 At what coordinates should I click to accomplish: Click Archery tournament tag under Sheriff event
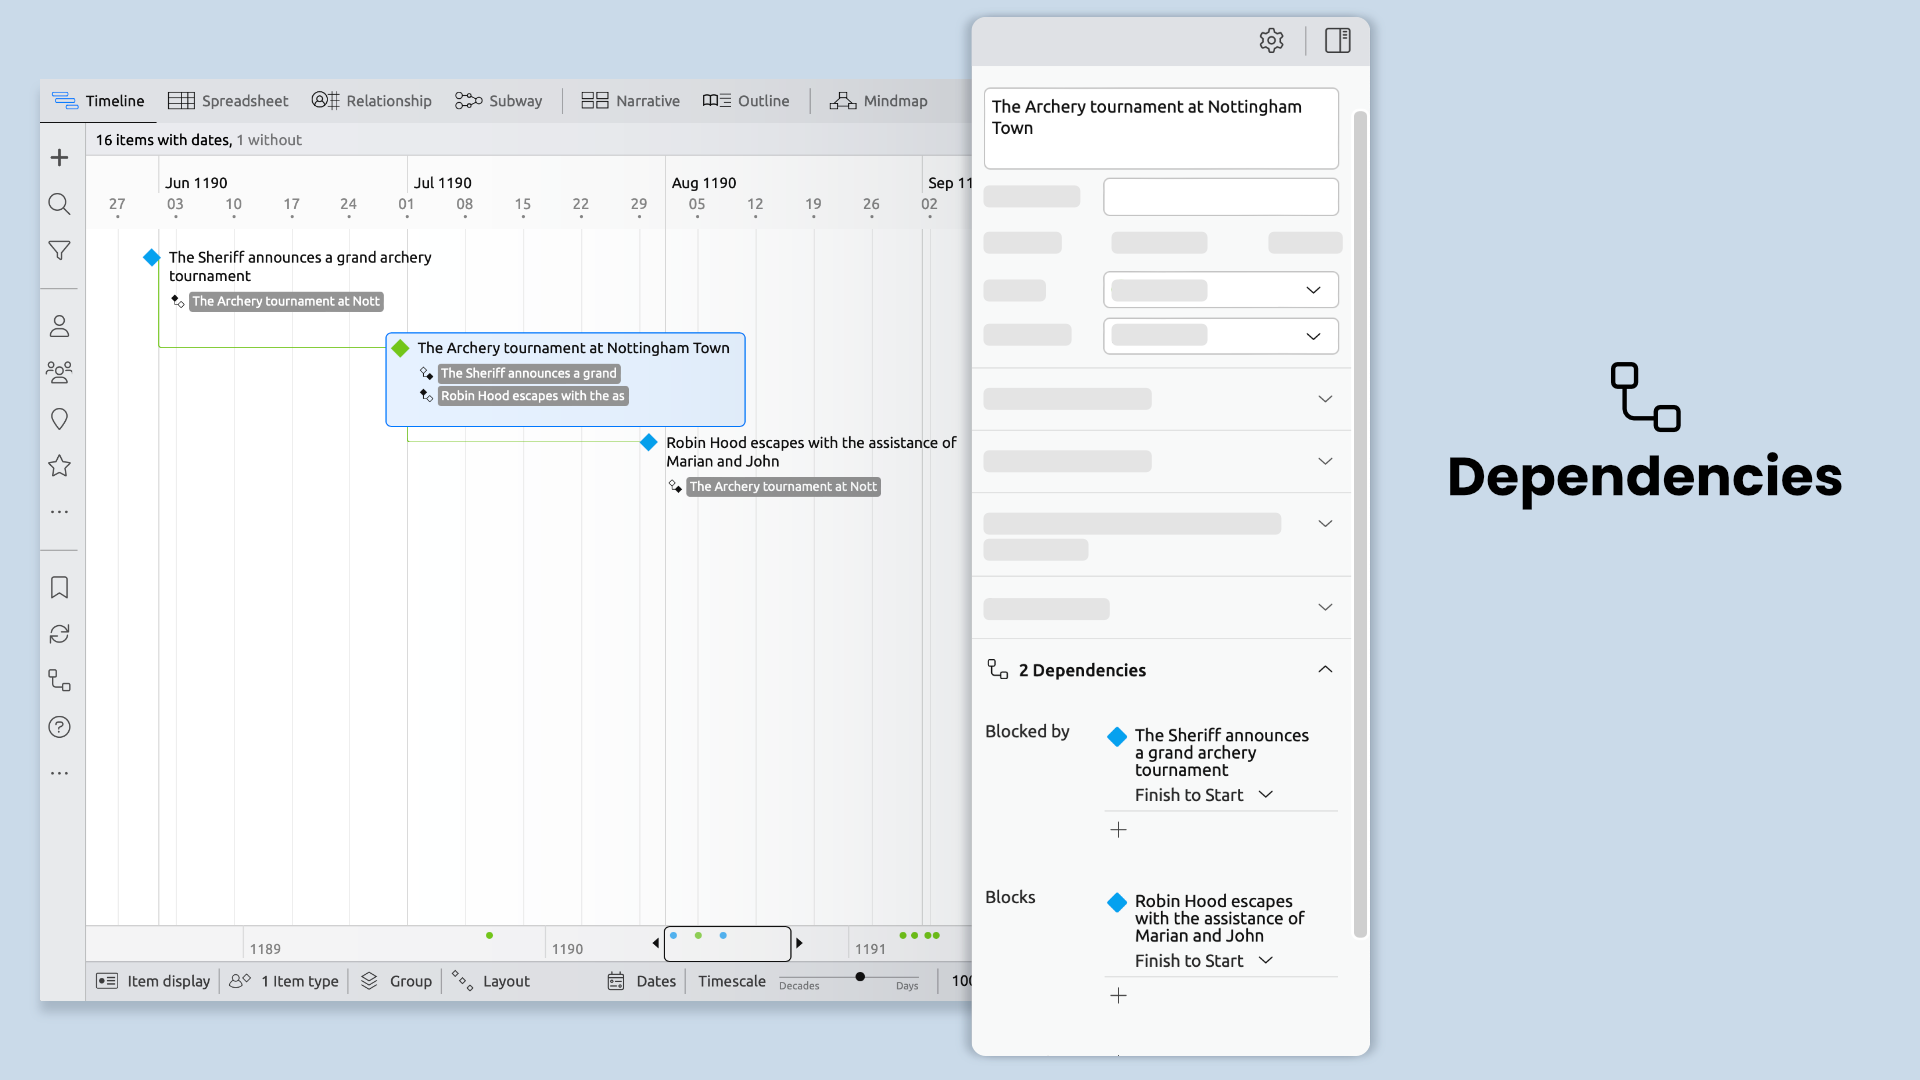(286, 301)
